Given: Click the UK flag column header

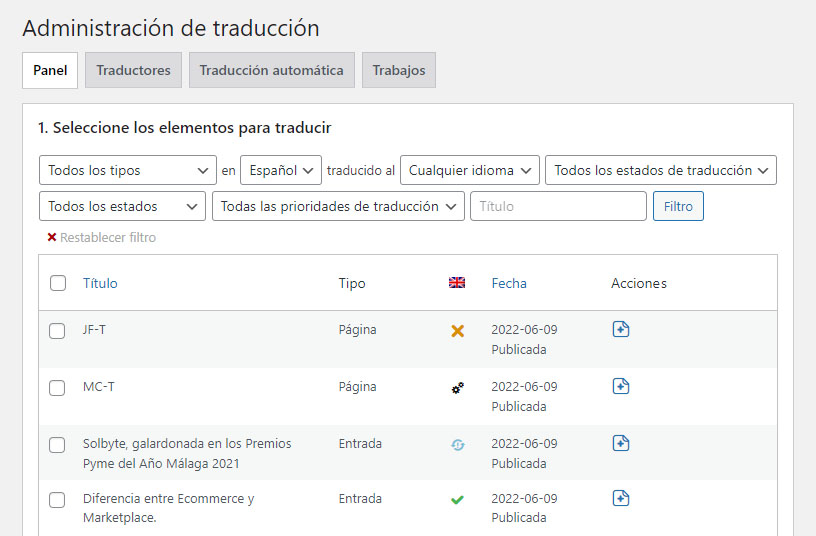Looking at the screenshot, I should pos(457,283).
